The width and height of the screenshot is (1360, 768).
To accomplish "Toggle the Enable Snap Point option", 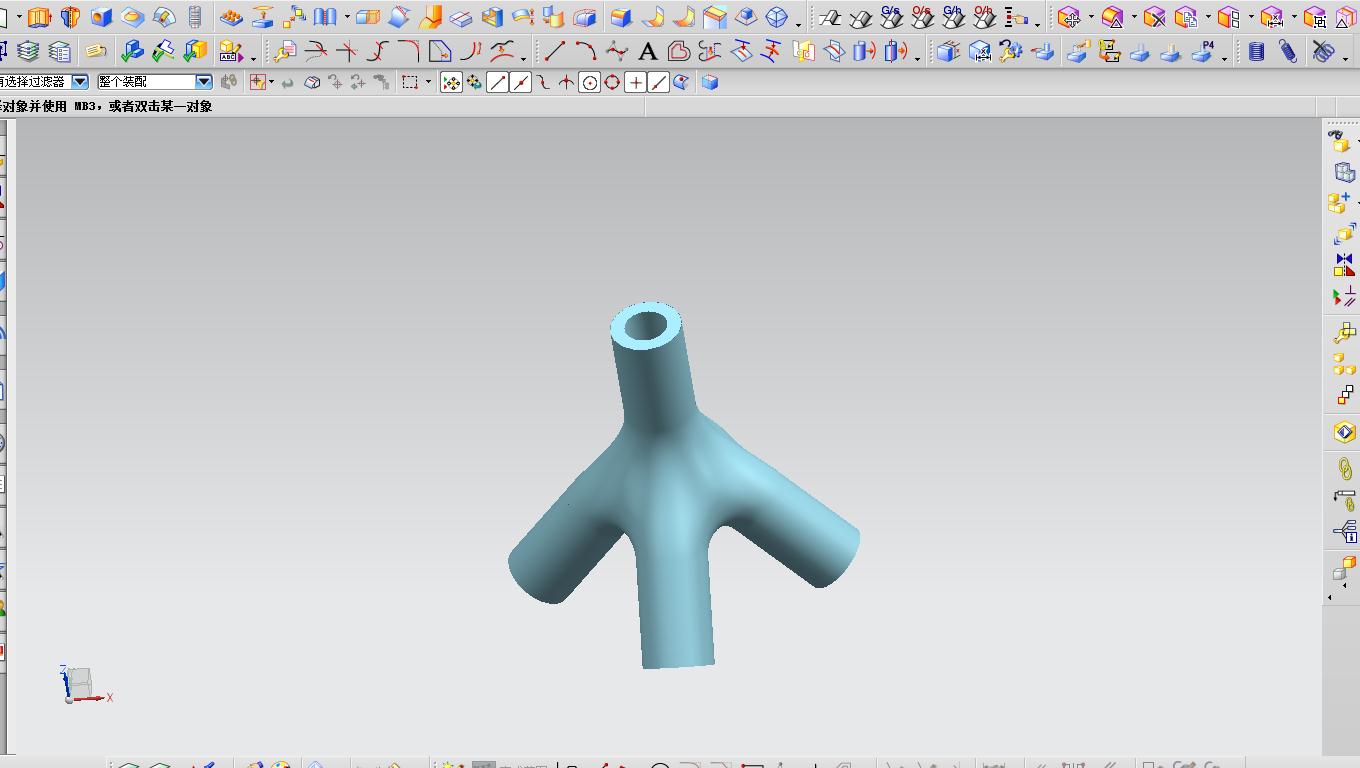I will [x=451, y=83].
